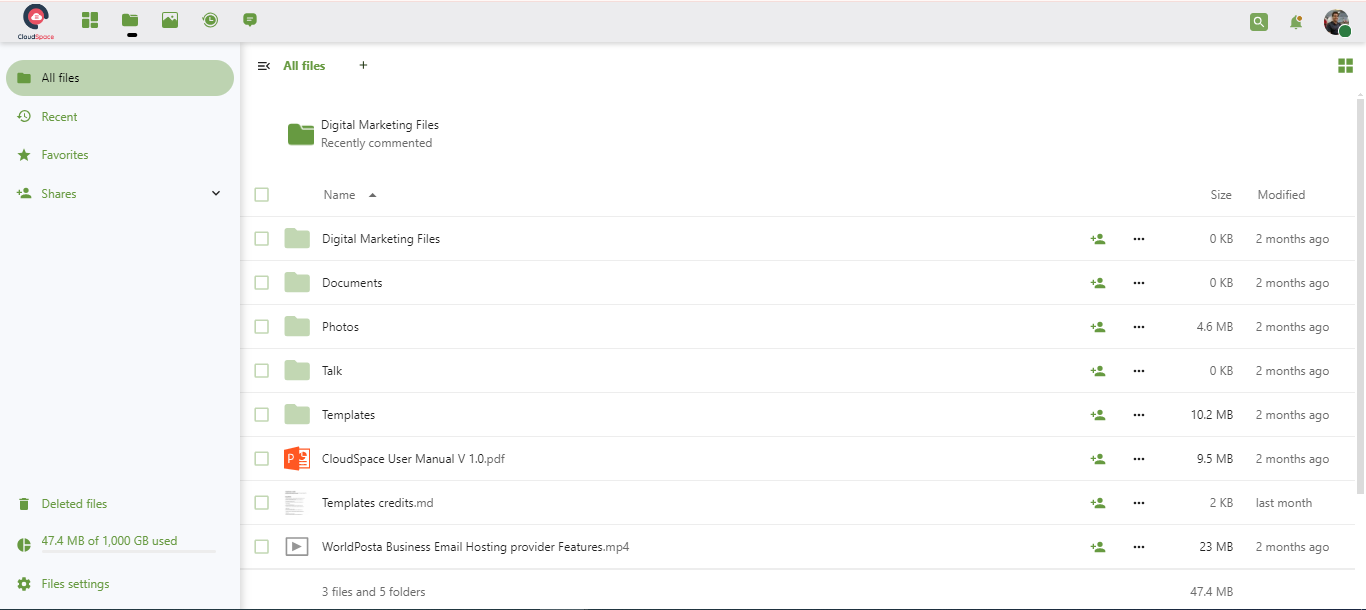The width and height of the screenshot is (1366, 610).
Task: Share the Documents folder
Action: pyautogui.click(x=1098, y=283)
